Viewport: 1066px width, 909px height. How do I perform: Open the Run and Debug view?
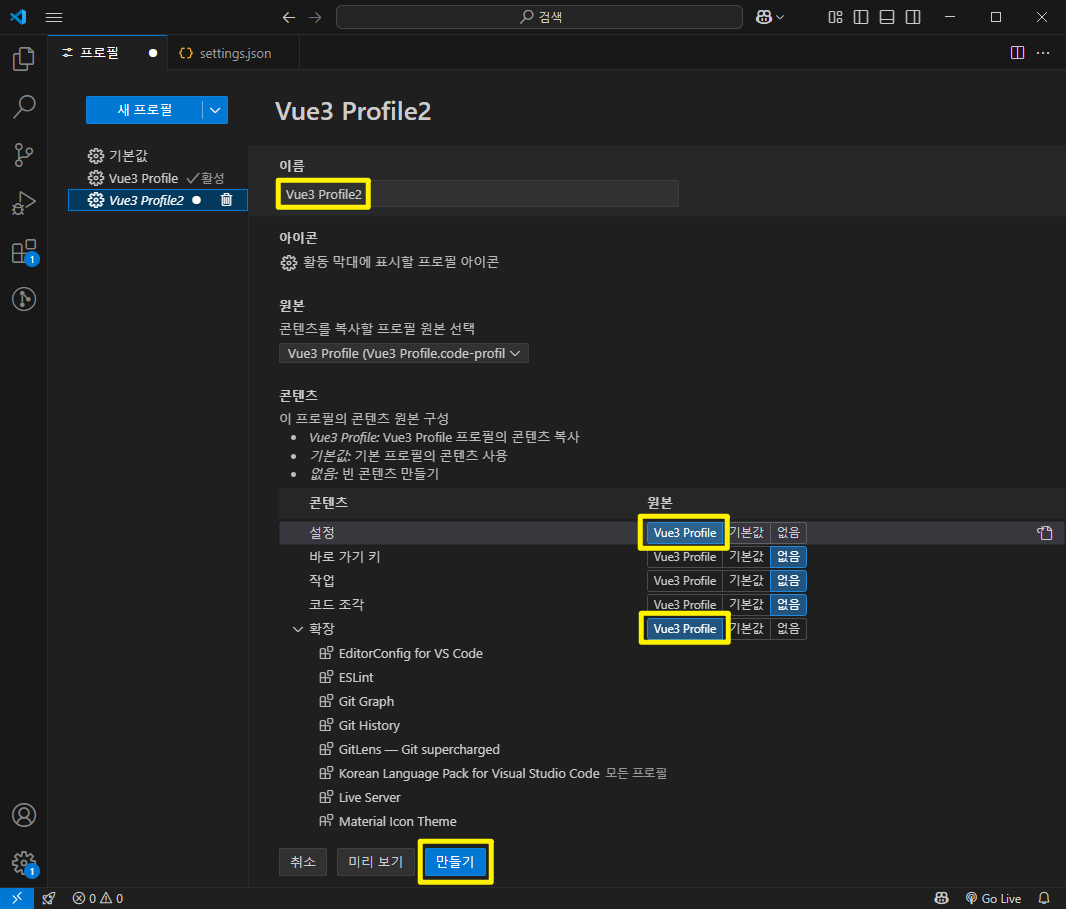tap(24, 203)
